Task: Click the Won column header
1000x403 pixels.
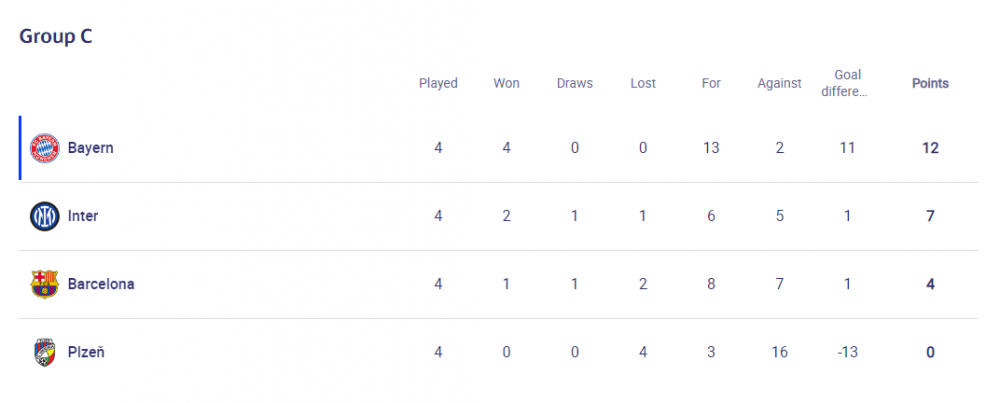Action: point(506,84)
